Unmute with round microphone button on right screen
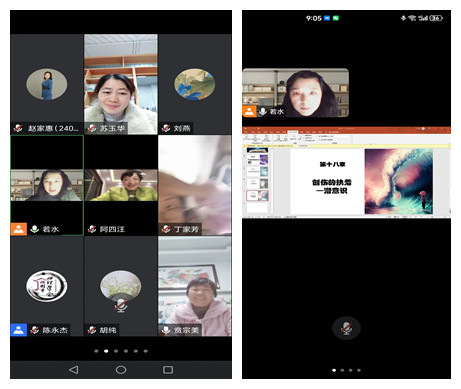This screenshot has height=389, width=461. coord(346,328)
